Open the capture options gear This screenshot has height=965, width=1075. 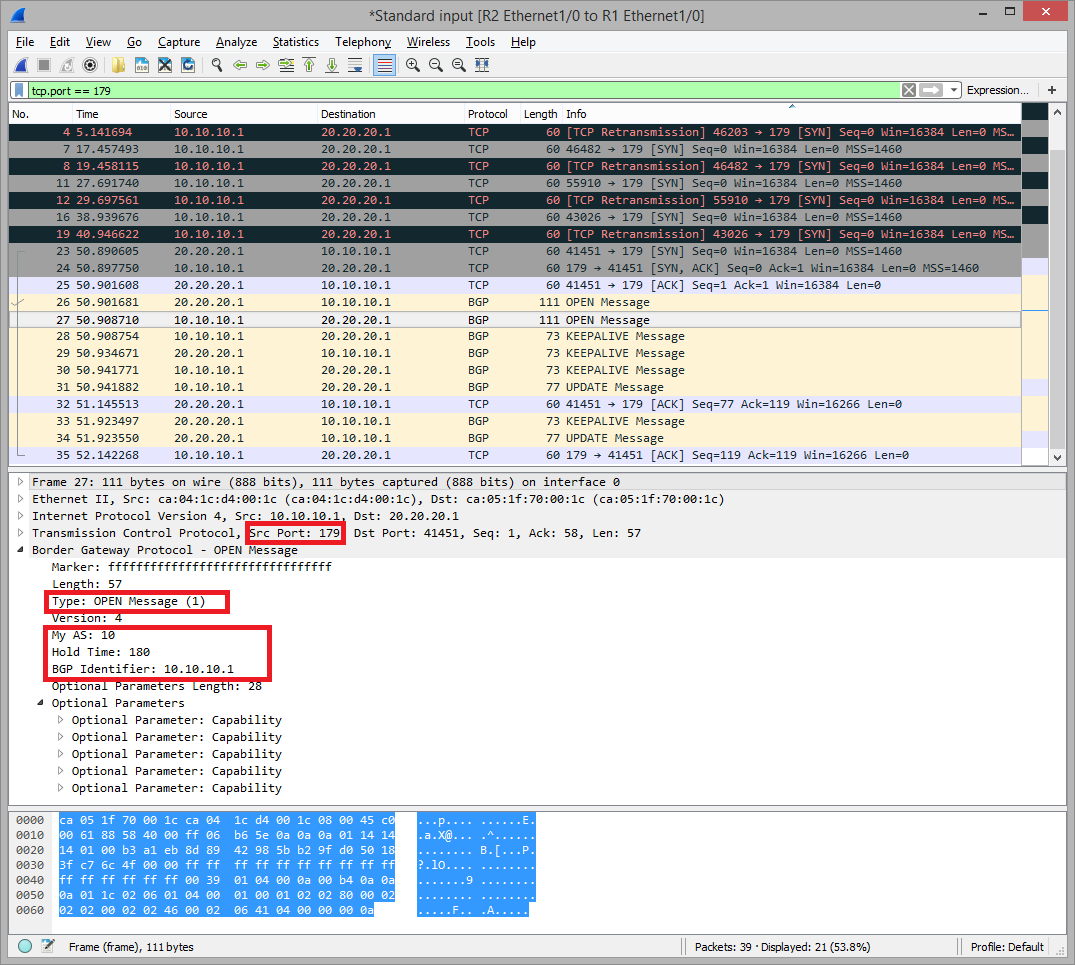coord(89,65)
